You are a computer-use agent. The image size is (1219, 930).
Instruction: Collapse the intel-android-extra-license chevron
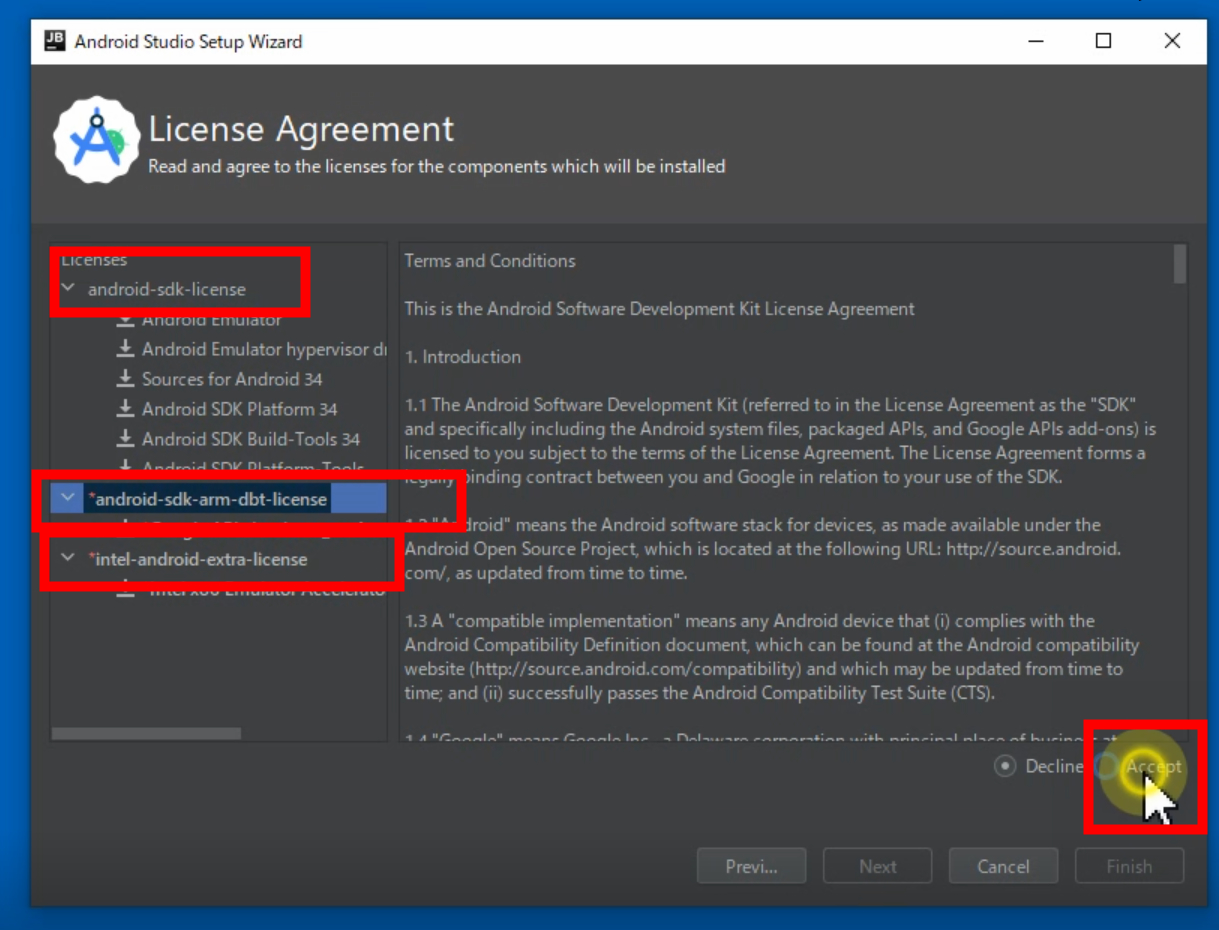point(68,558)
